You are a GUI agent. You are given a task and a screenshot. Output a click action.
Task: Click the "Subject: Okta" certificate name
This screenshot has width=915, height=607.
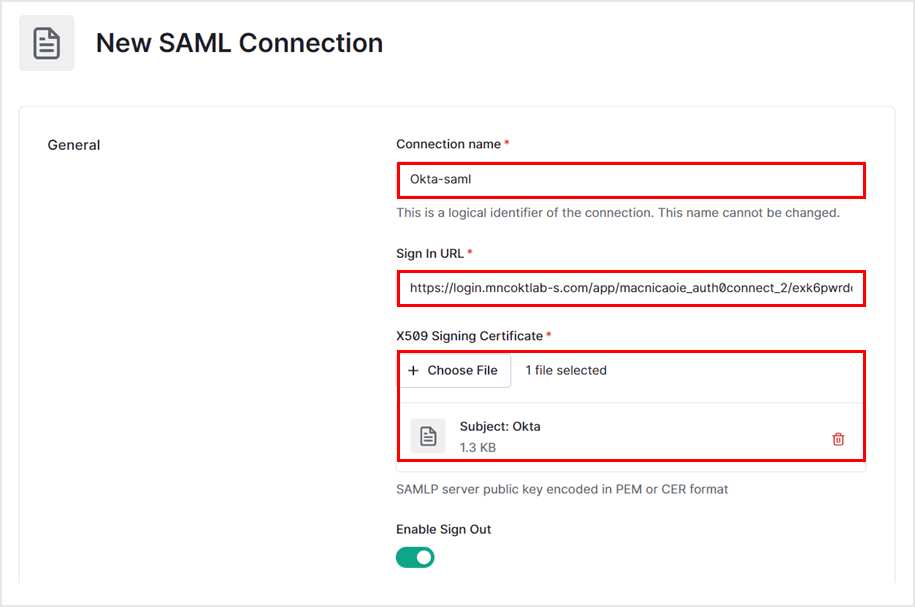tap(500, 426)
